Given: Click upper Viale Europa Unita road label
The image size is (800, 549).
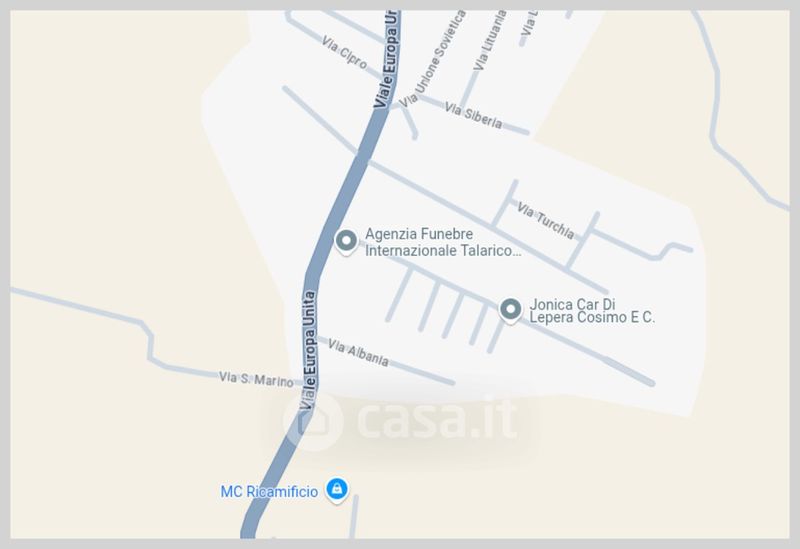Looking at the screenshot, I should coord(386,59).
